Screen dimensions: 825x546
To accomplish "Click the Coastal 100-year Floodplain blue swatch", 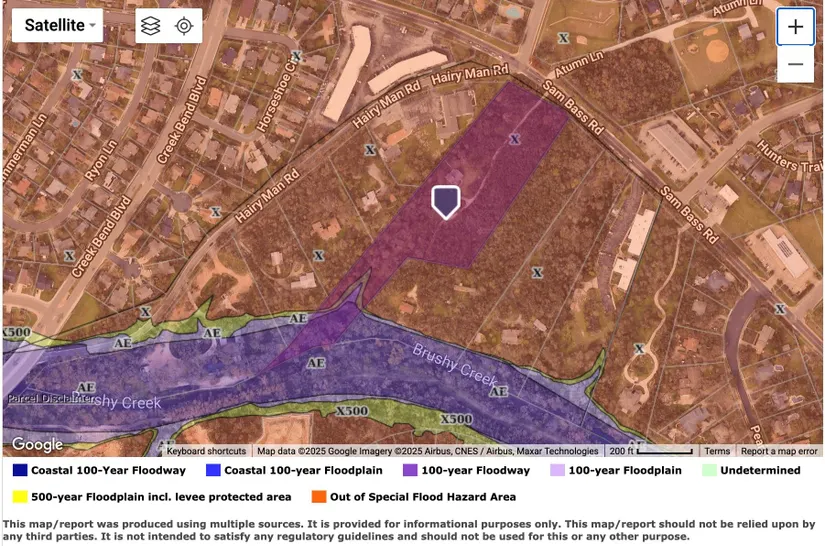I will click(212, 470).
